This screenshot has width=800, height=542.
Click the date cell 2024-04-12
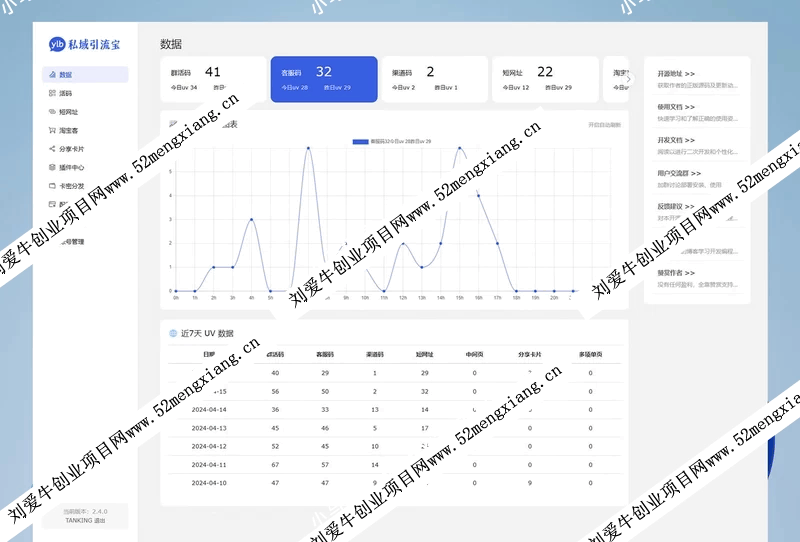209,446
